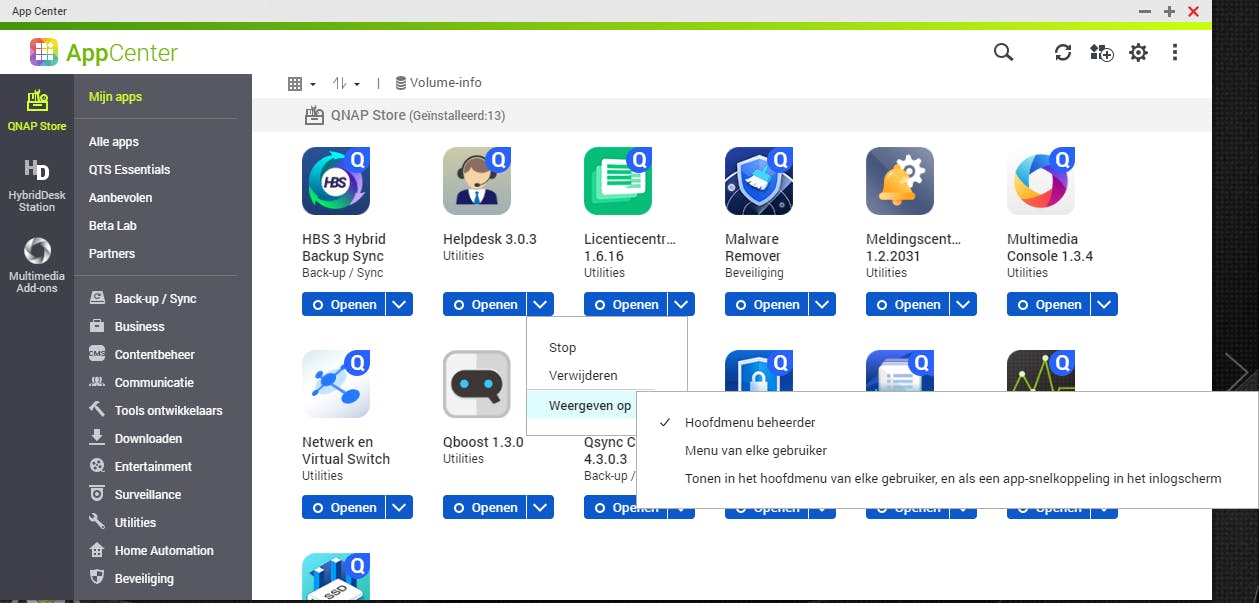
Task: Select the Surveillance category
Action: click(x=148, y=495)
